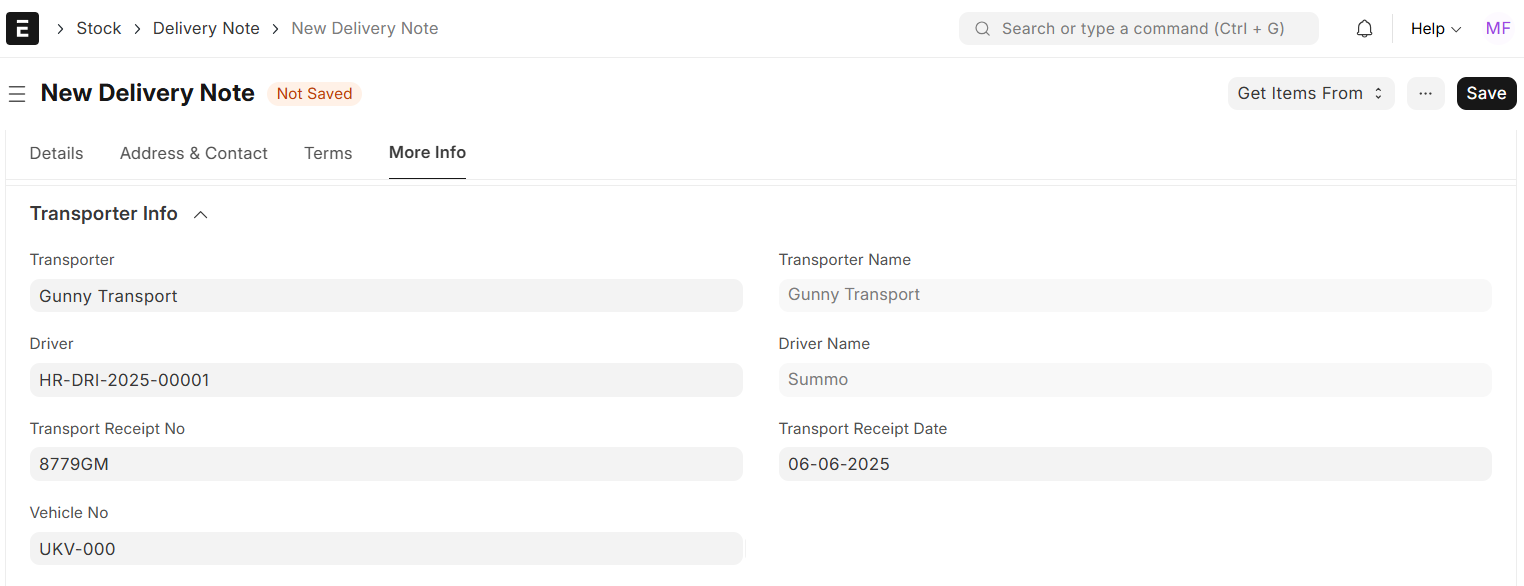
Task: Click the ERPNext home logo icon
Action: pos(22,28)
